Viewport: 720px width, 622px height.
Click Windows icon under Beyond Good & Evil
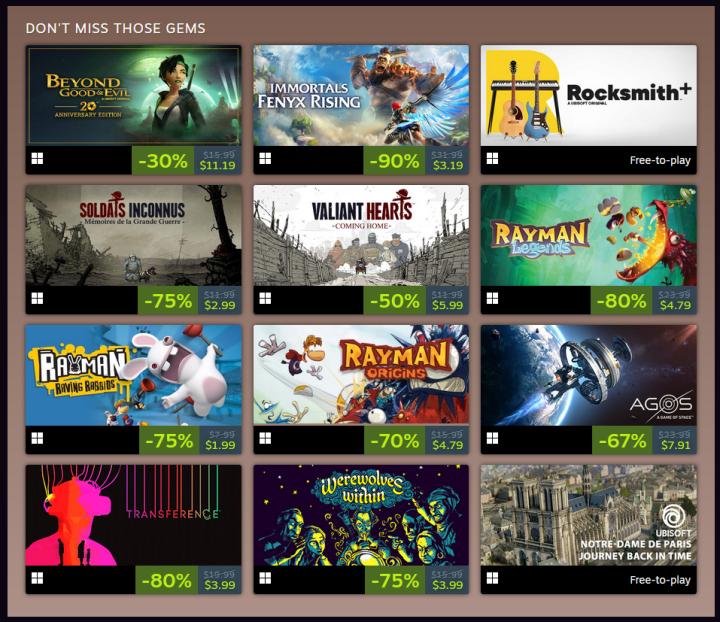click(x=37, y=159)
